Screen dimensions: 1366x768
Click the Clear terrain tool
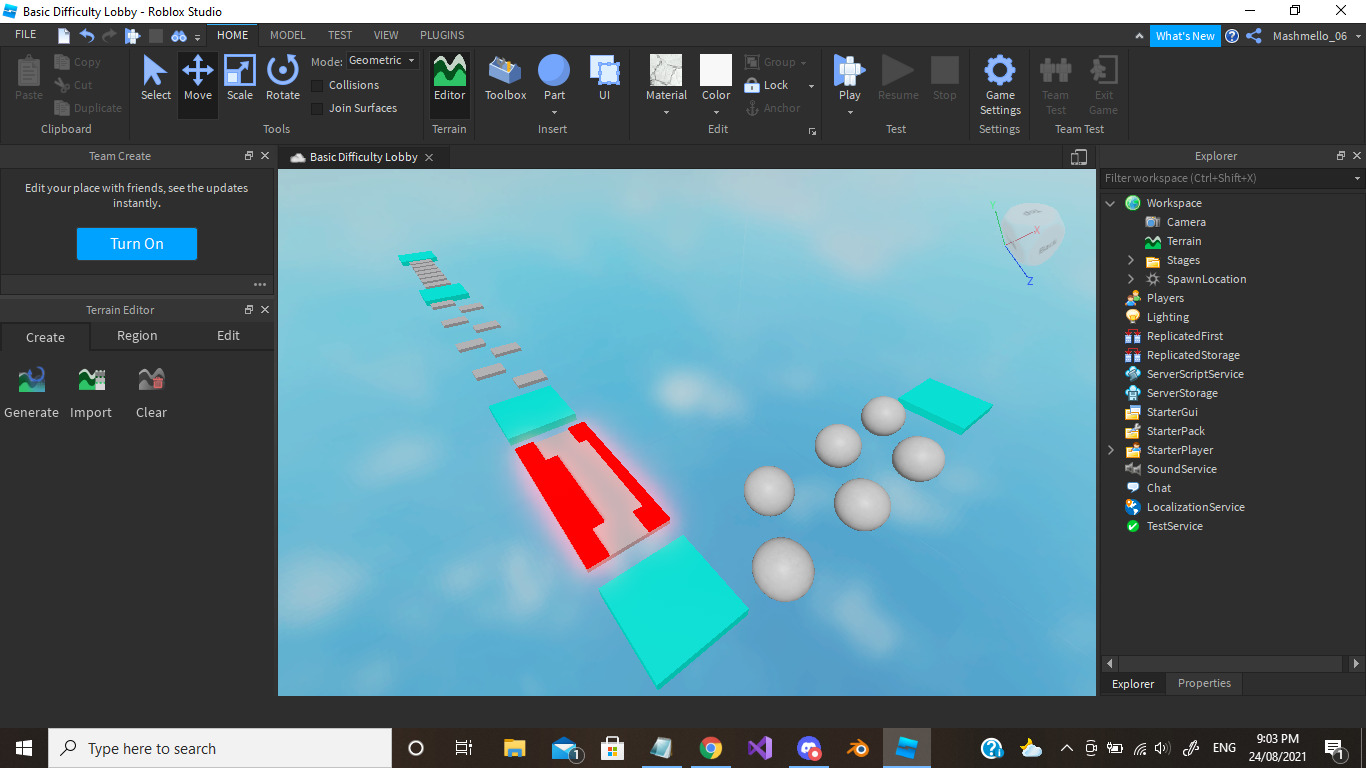point(151,392)
